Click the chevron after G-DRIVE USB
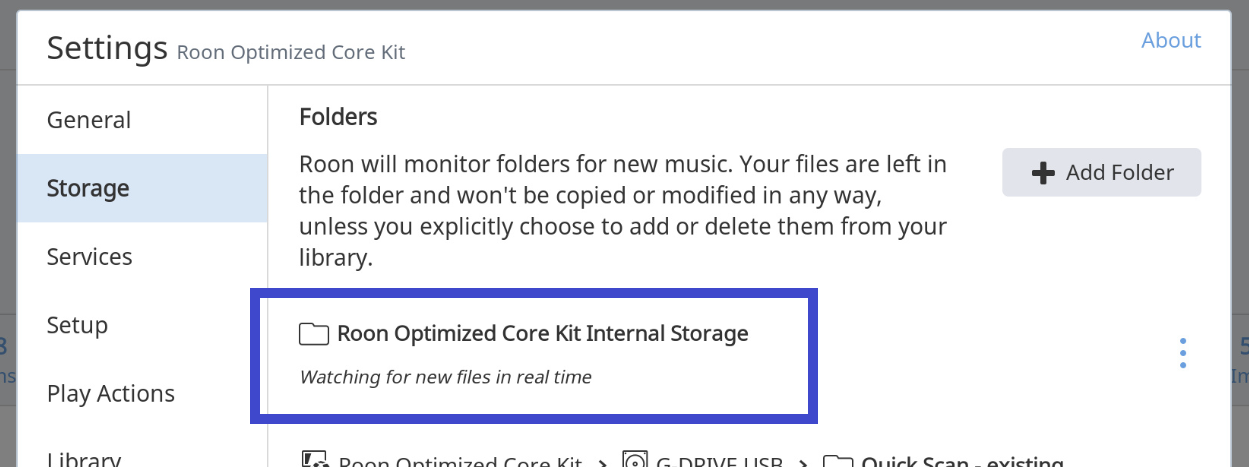This screenshot has width=1249, height=467. click(803, 463)
